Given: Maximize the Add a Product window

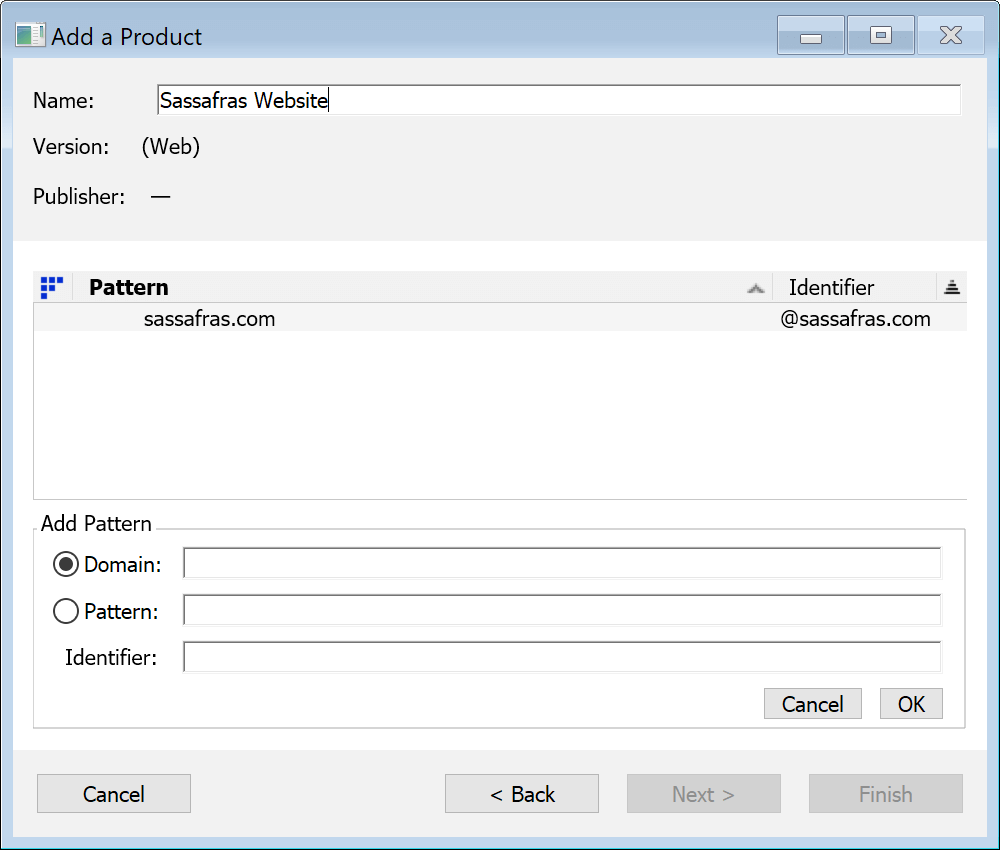Looking at the screenshot, I should click(880, 34).
